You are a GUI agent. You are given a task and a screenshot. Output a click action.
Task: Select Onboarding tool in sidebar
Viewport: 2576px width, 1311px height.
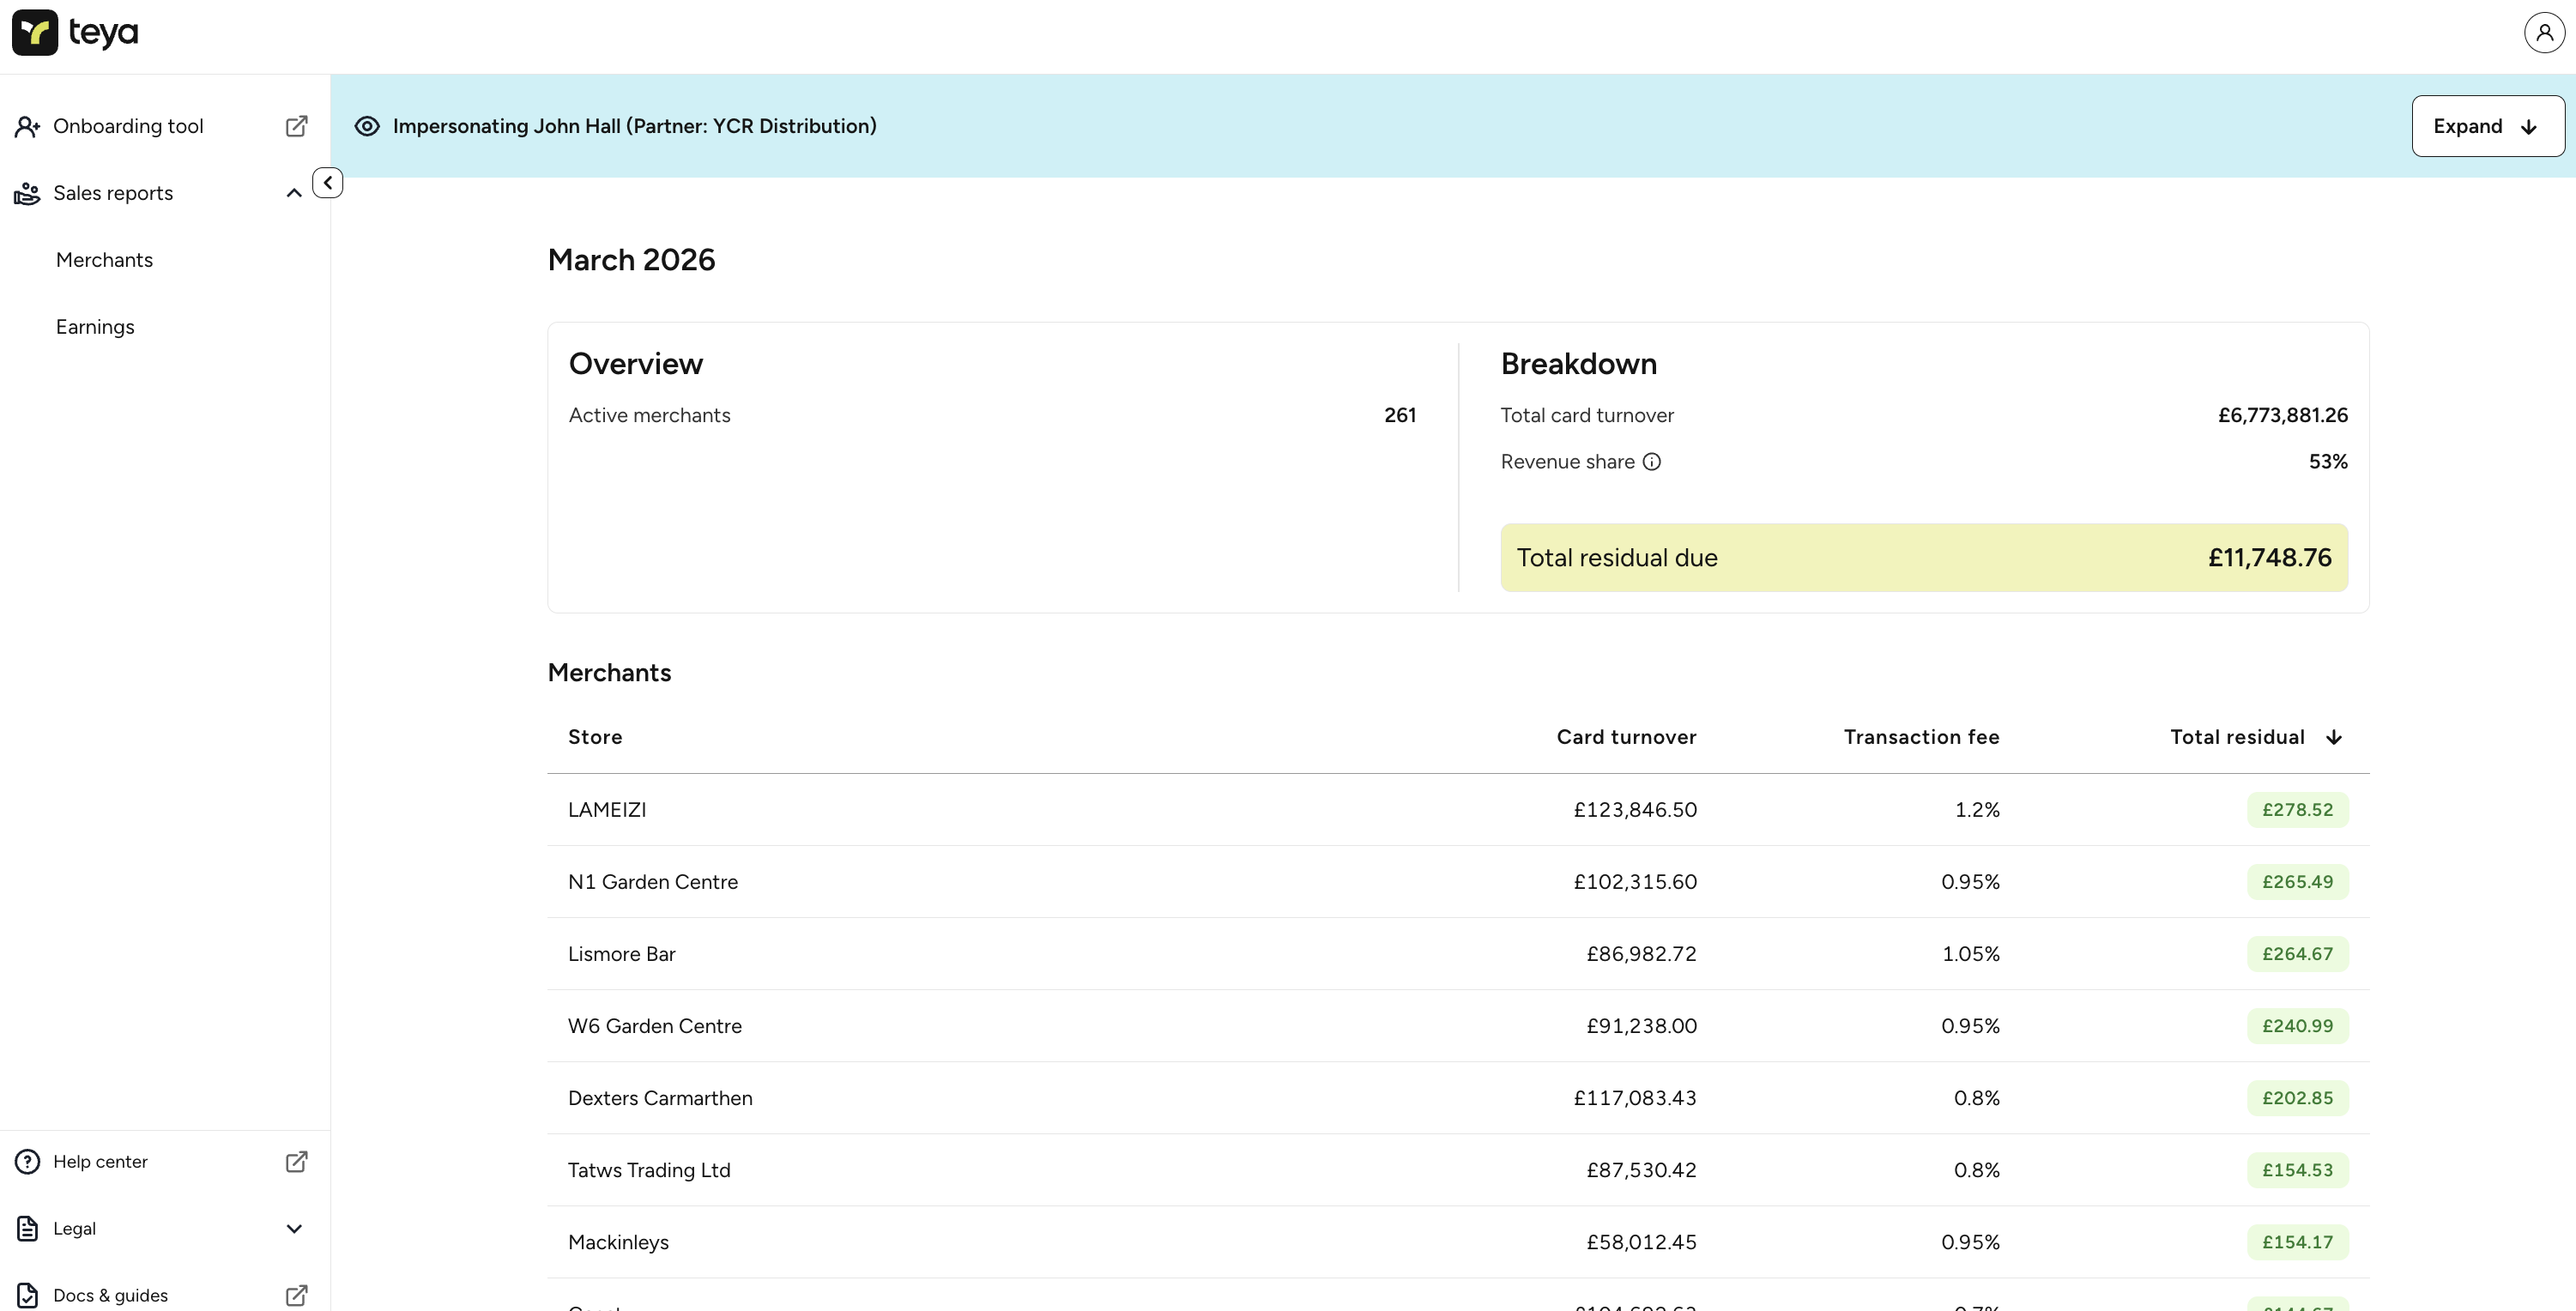point(128,126)
